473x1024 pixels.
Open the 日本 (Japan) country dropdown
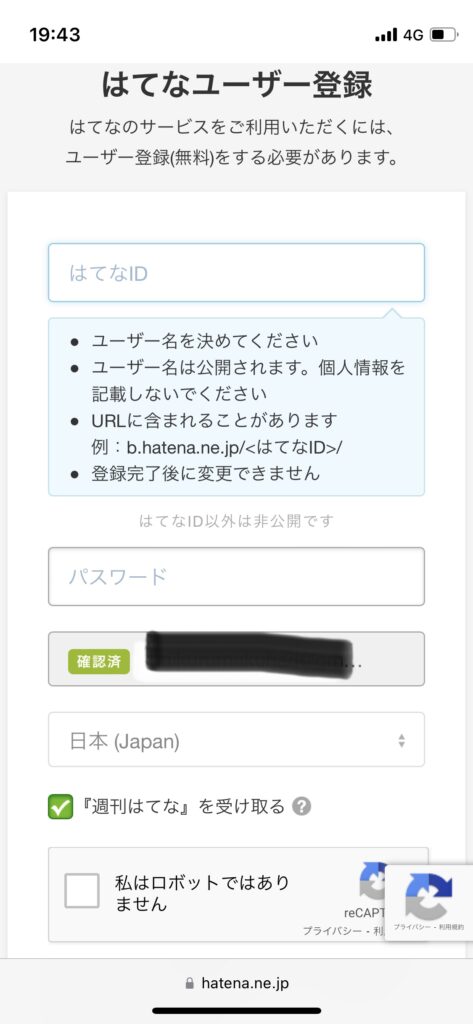click(236, 740)
